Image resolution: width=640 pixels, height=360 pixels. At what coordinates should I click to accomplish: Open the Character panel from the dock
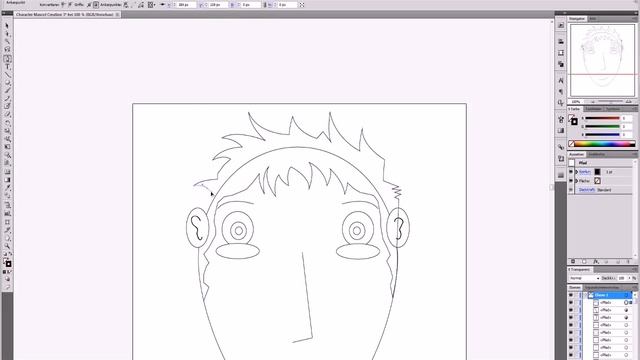click(561, 80)
